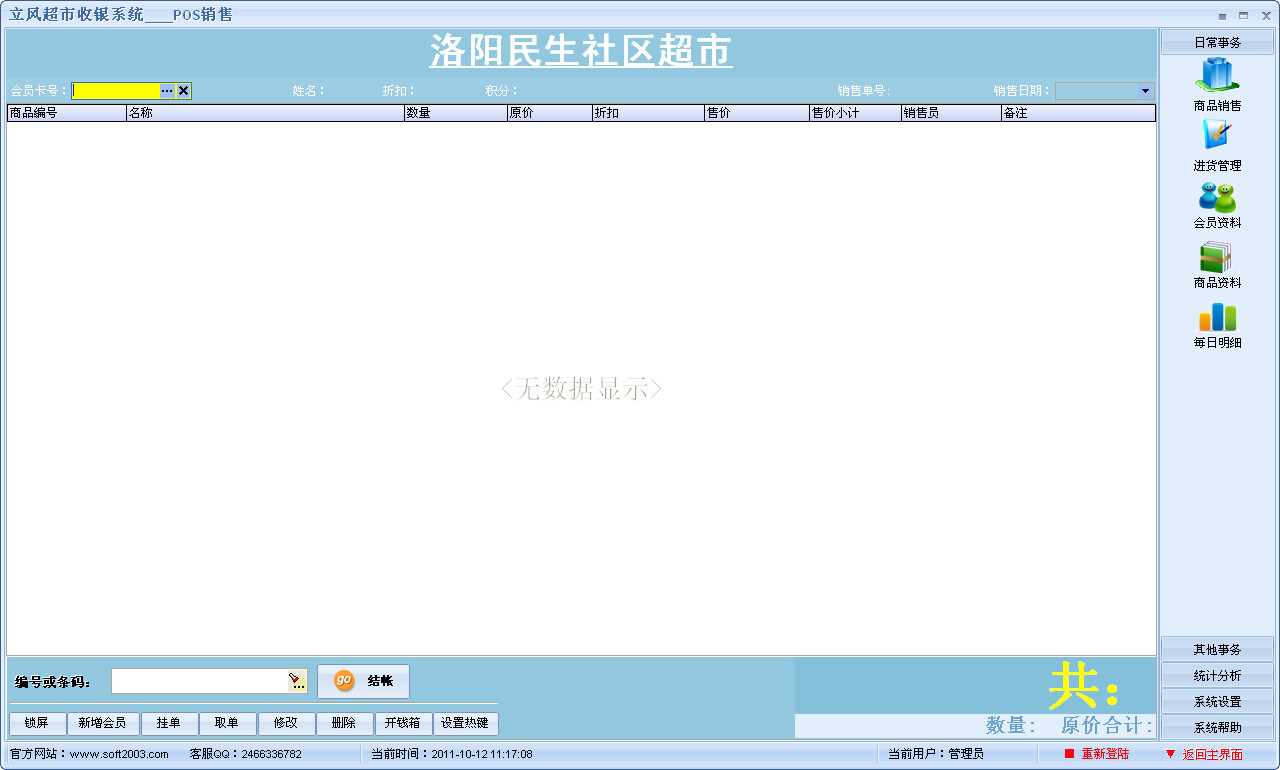Click the ellipsis browse button for member card
The width and height of the screenshot is (1280, 770).
coord(167,91)
